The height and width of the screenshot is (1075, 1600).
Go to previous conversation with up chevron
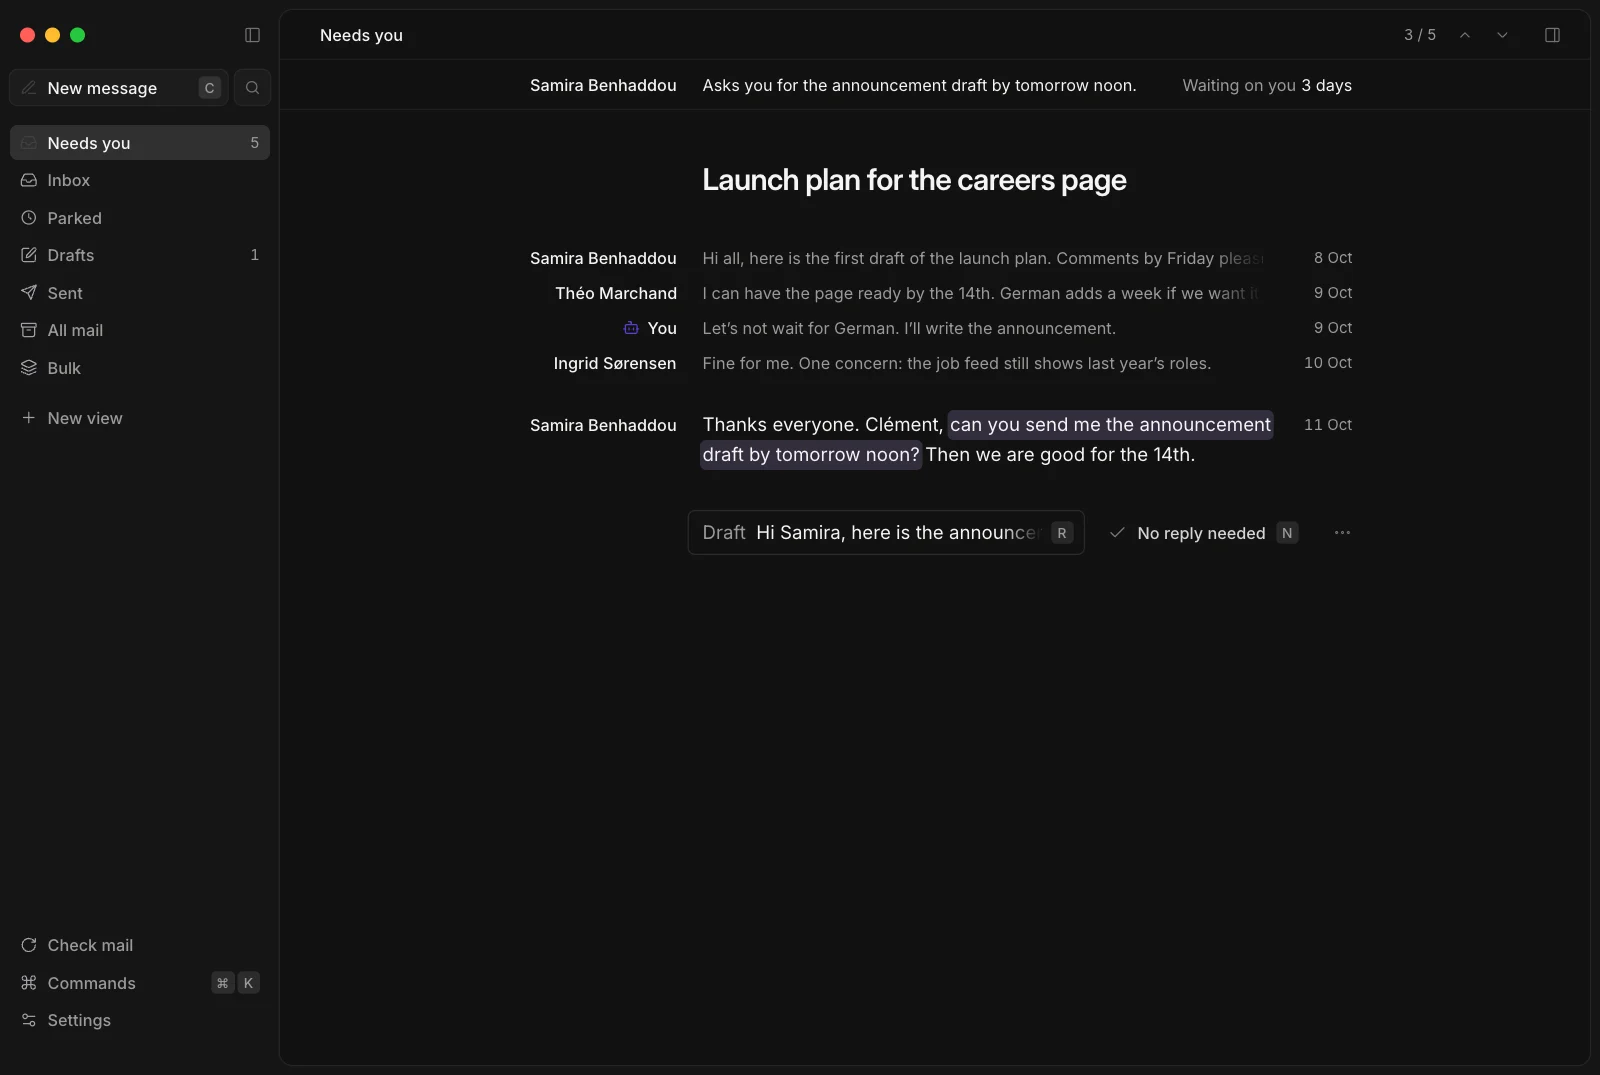pyautogui.click(x=1465, y=35)
